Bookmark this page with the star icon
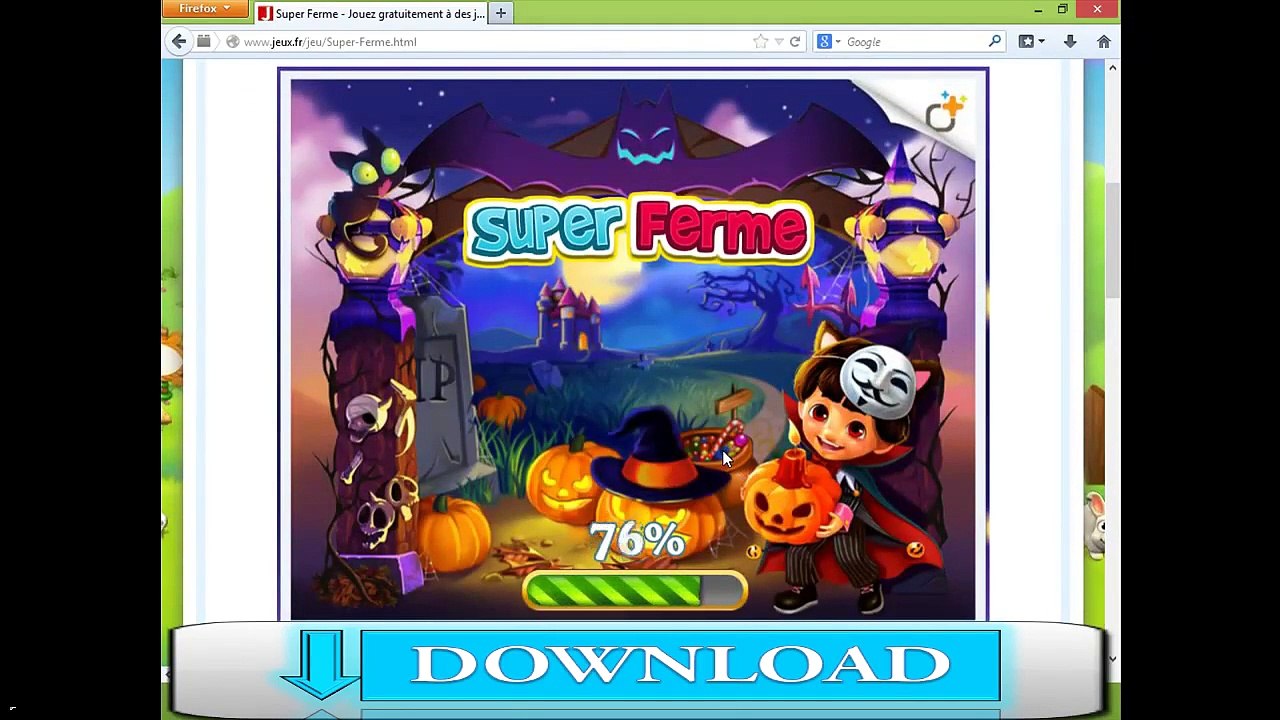The width and height of the screenshot is (1280, 720). click(x=761, y=42)
